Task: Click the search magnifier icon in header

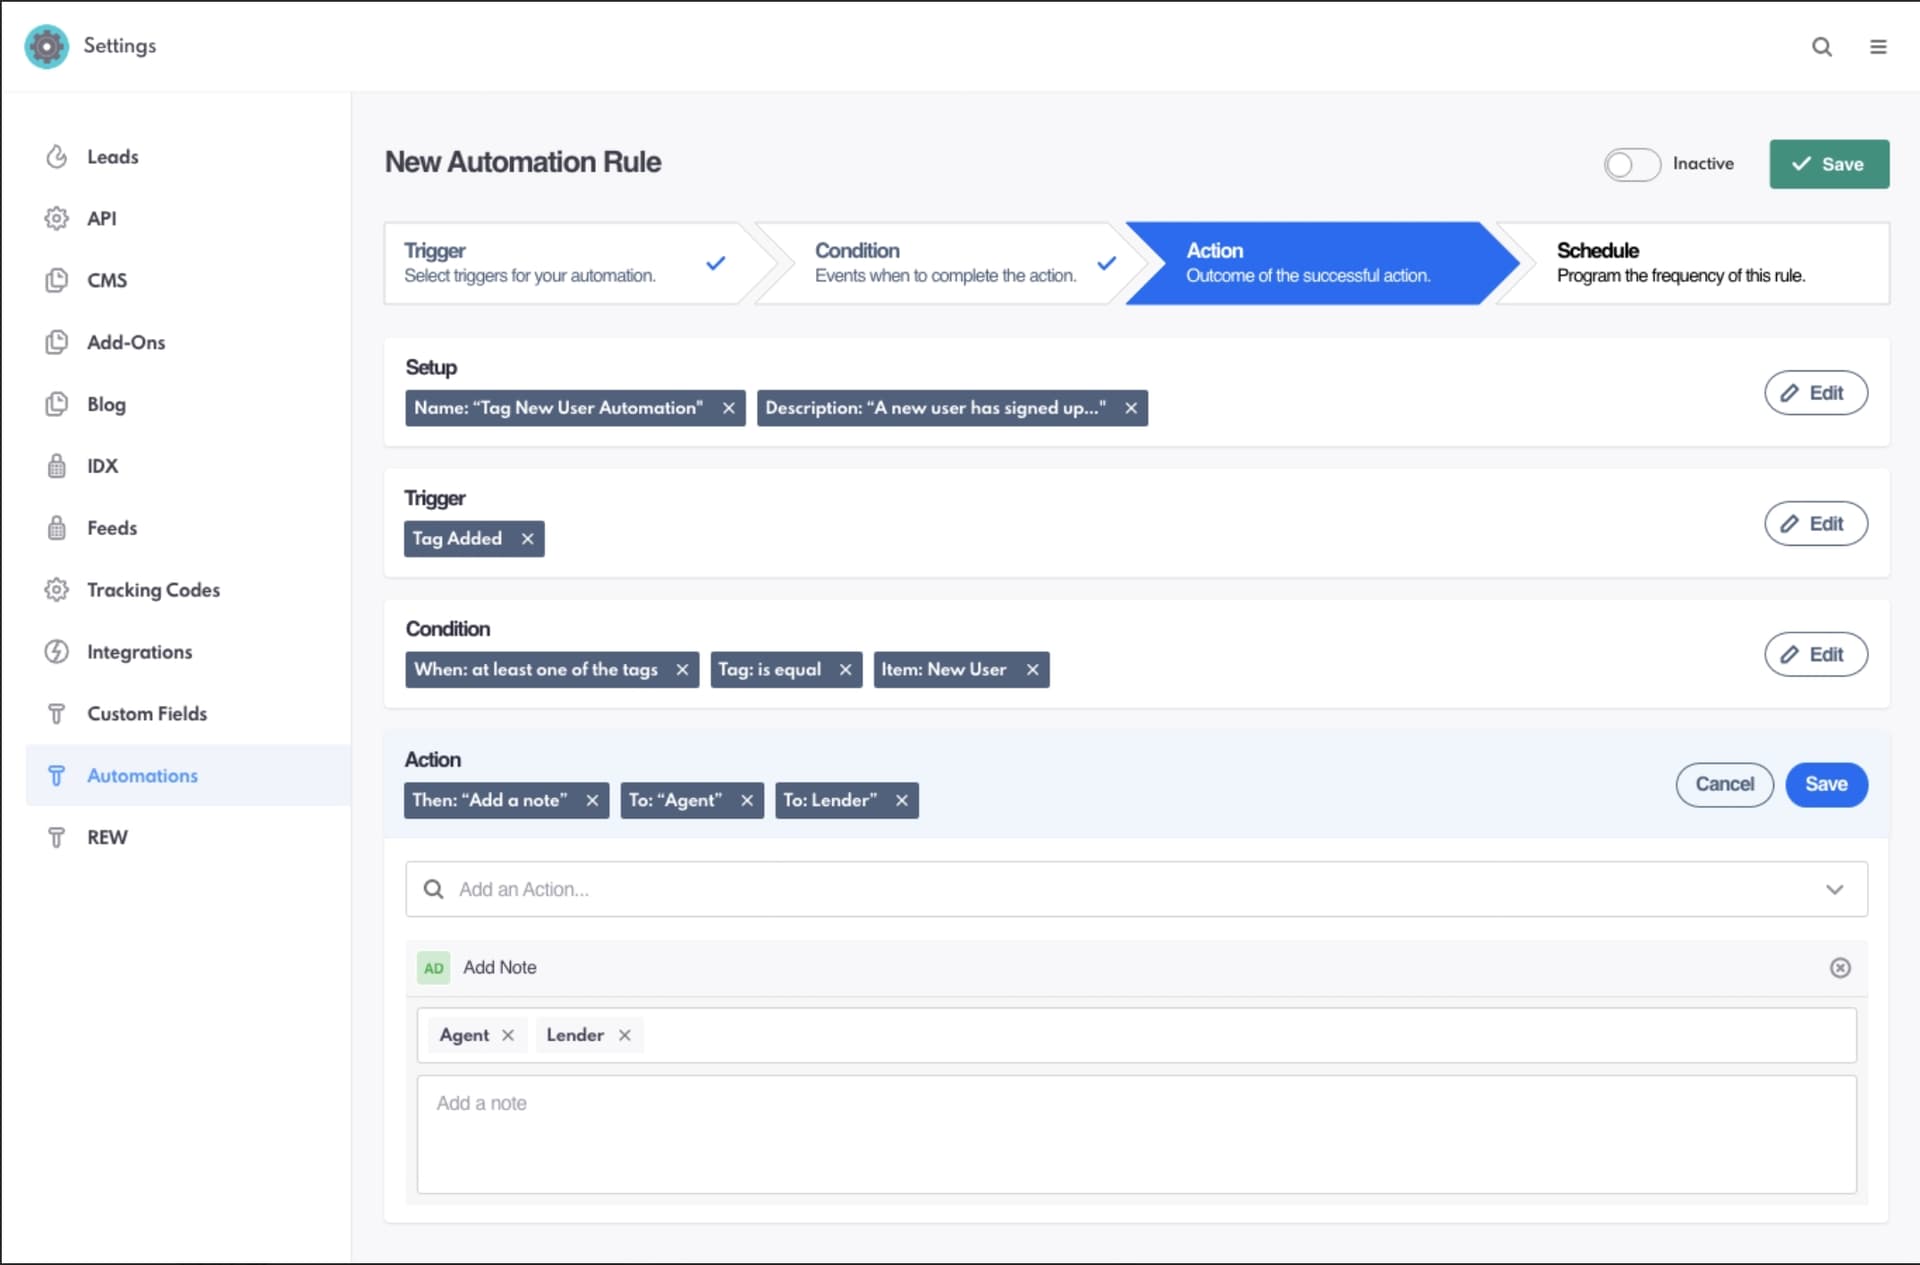Action: (1821, 47)
